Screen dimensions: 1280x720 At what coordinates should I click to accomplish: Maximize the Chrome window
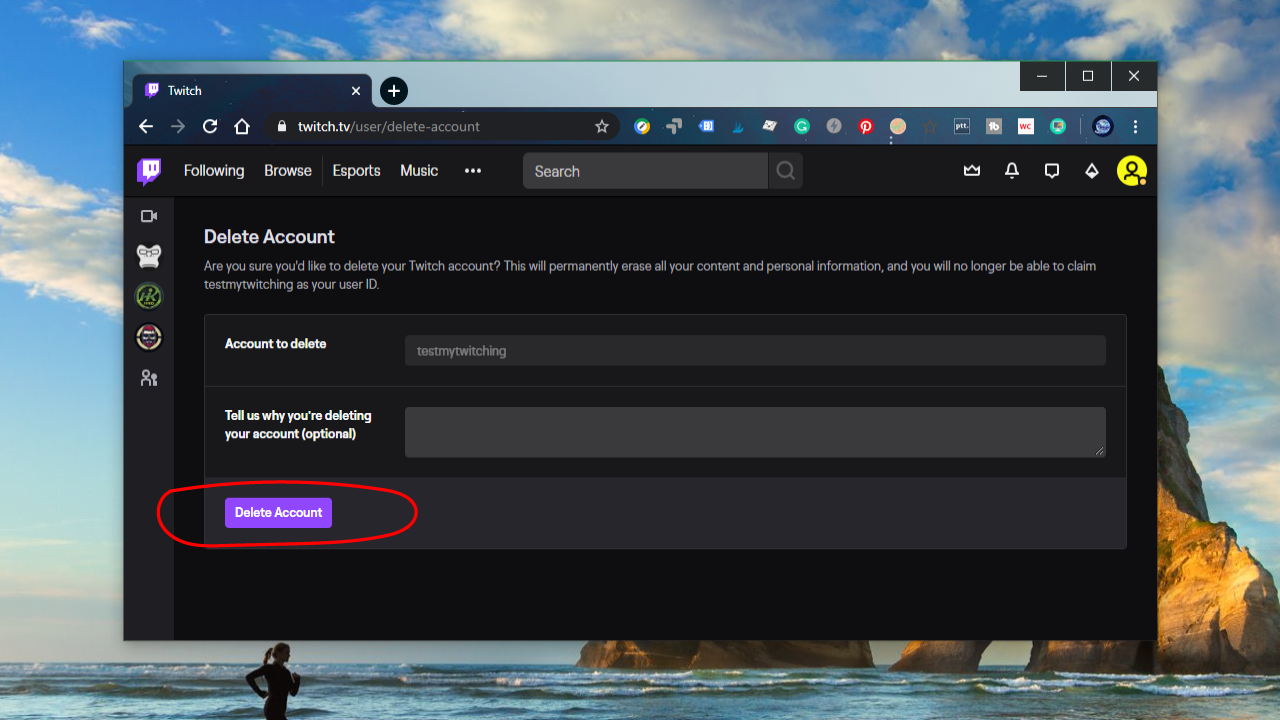point(1088,76)
